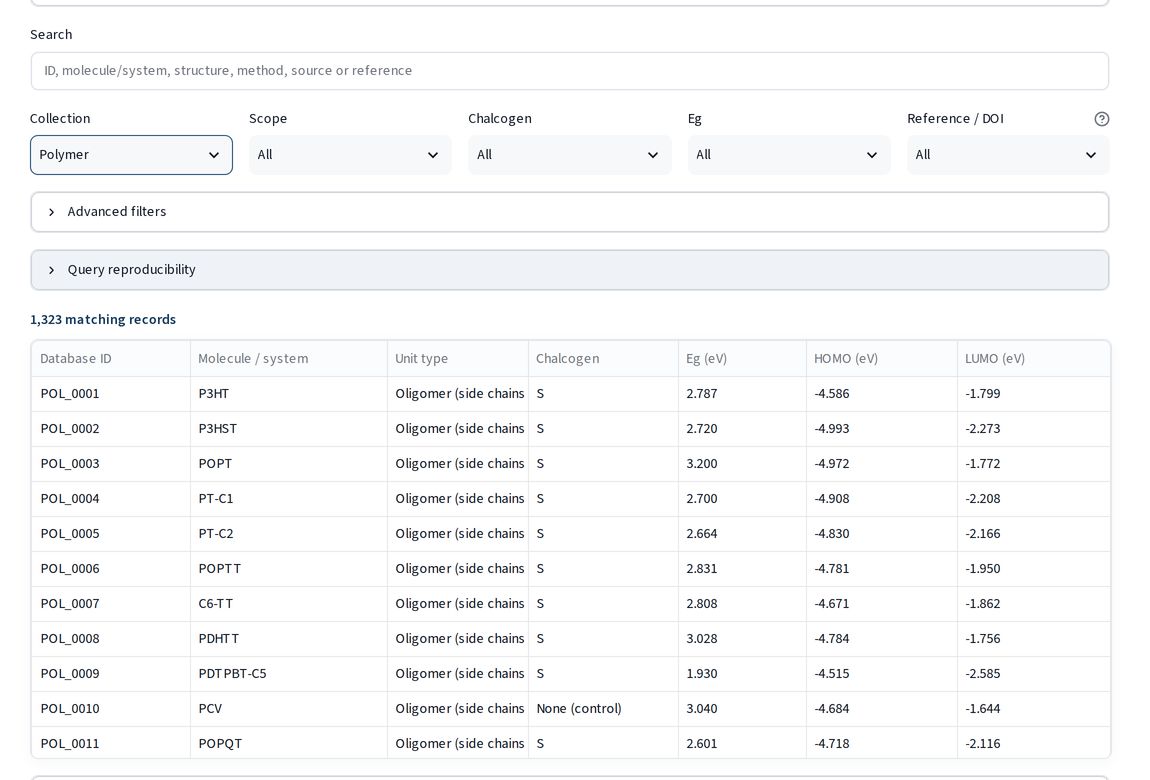The image size is (1150, 780).
Task: Click the PT-C2 molecule cell
Action: 289,534
